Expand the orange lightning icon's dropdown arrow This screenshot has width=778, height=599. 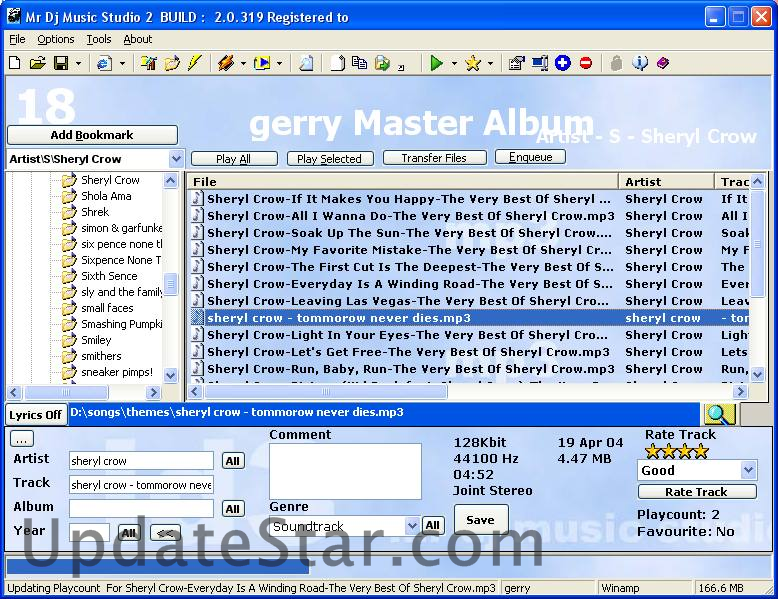[x=243, y=64]
